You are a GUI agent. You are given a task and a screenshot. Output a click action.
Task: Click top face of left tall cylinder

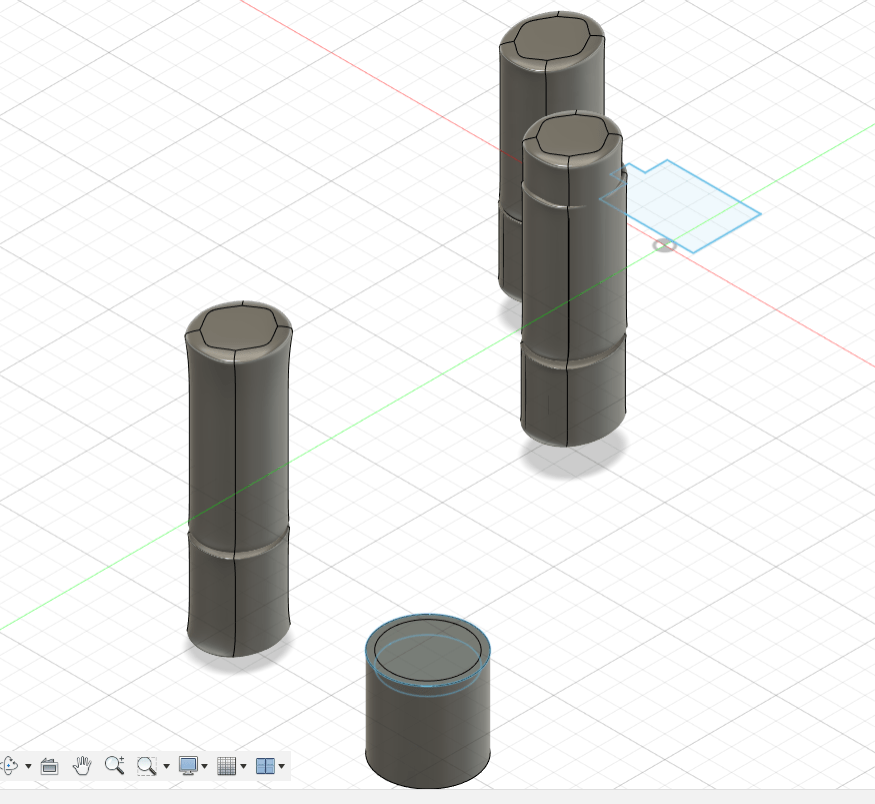pyautogui.click(x=238, y=328)
